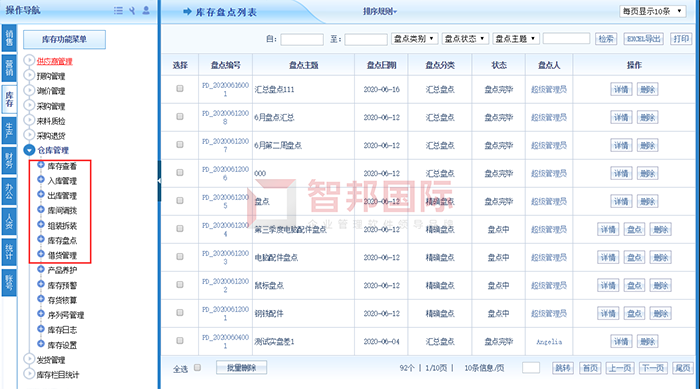
Task: Check the box for 电脑配件盘点 row
Action: click(180, 257)
